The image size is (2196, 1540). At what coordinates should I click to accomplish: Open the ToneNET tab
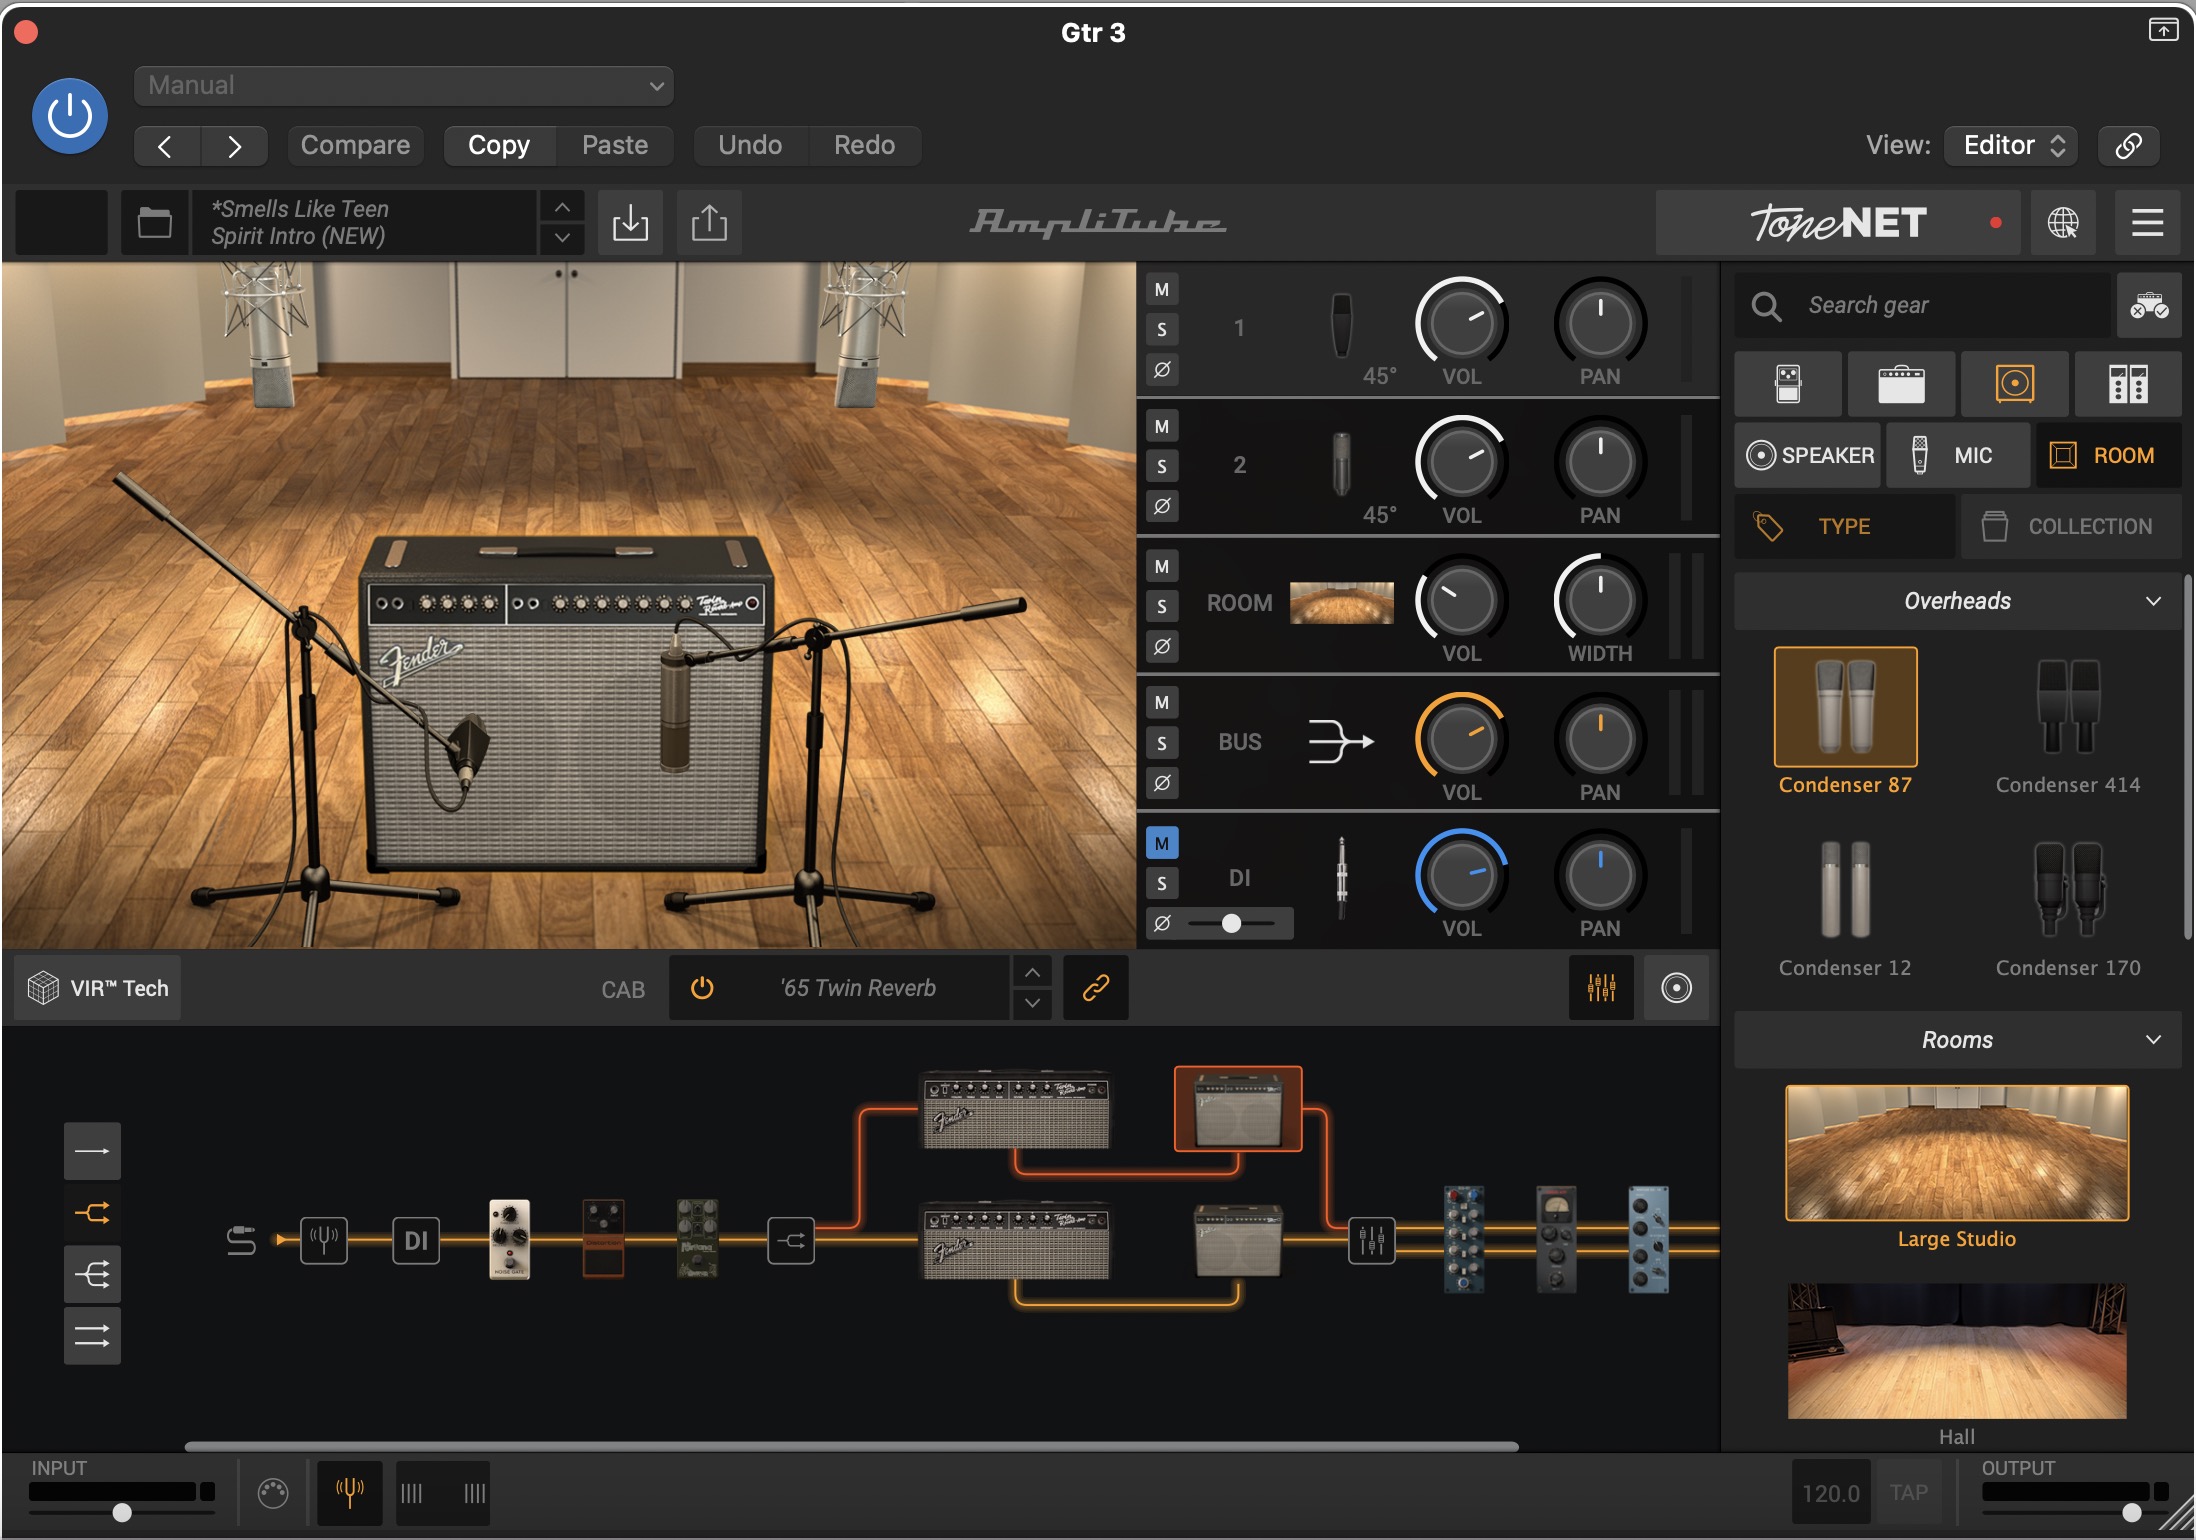point(1838,222)
